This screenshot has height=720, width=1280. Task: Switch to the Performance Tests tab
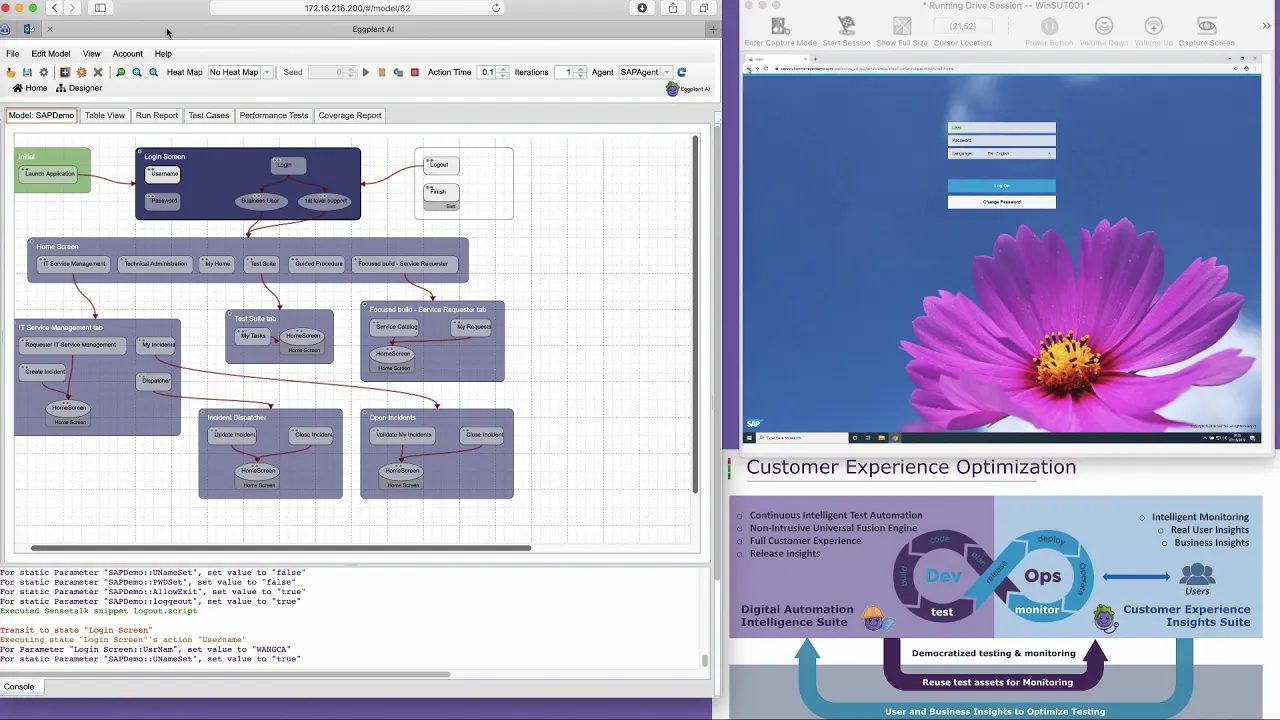pyautogui.click(x=274, y=115)
